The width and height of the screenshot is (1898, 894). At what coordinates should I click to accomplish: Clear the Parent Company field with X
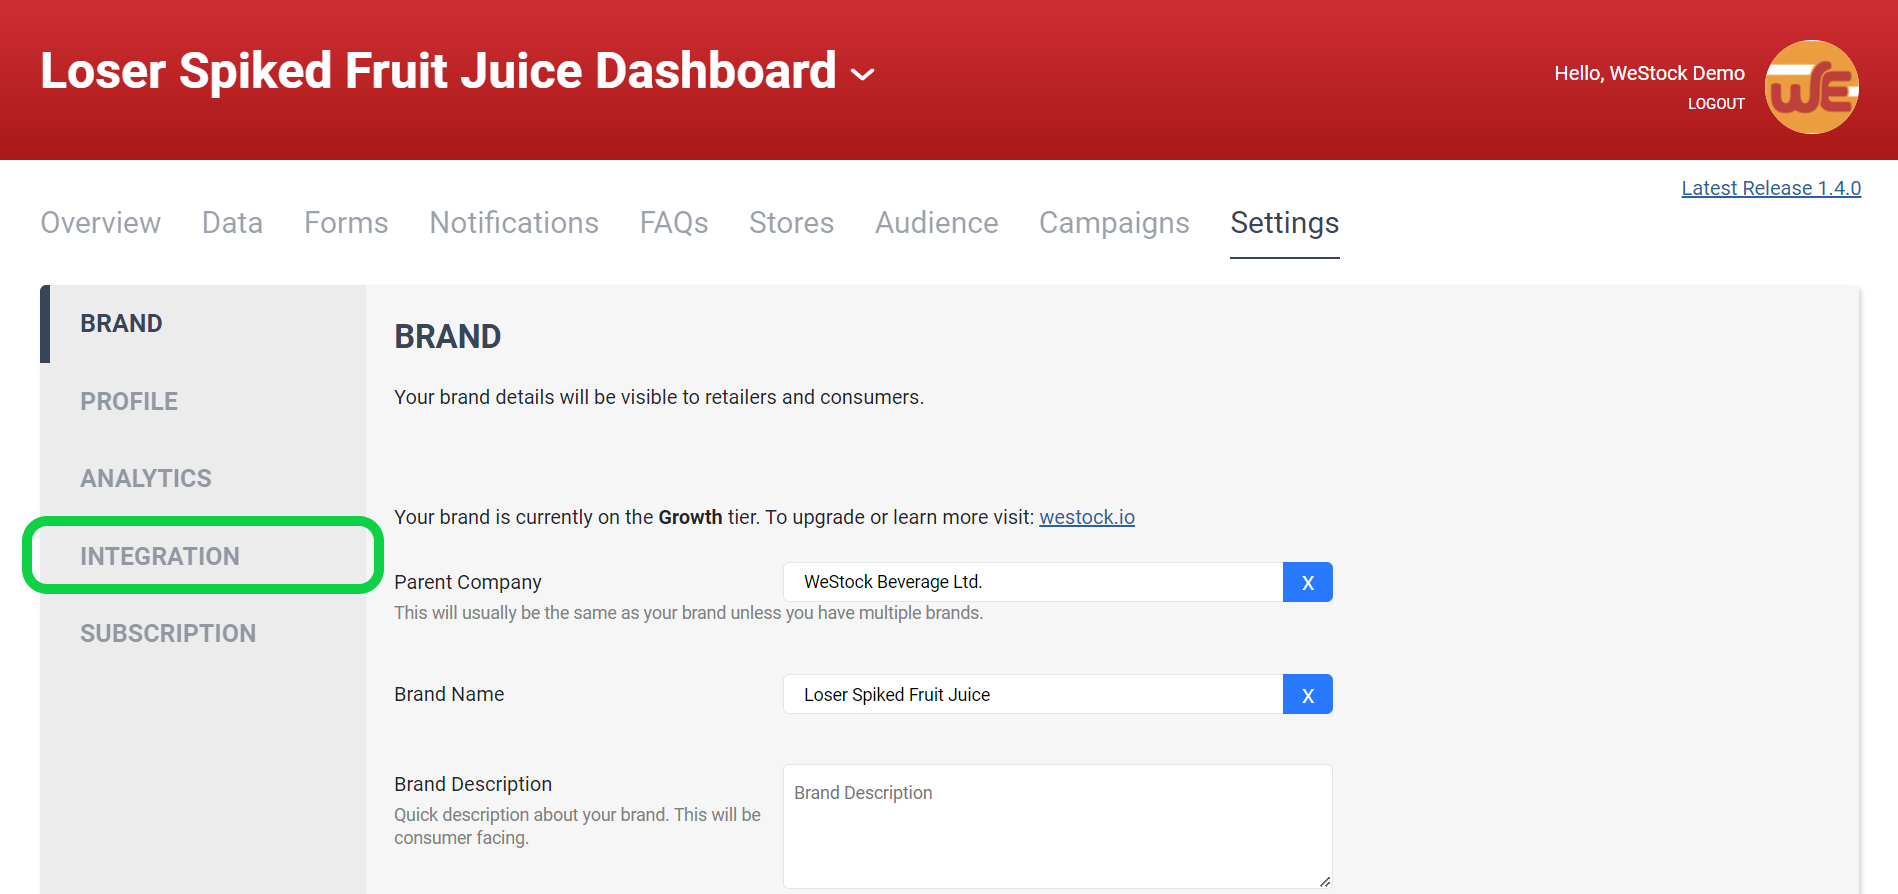click(1307, 582)
